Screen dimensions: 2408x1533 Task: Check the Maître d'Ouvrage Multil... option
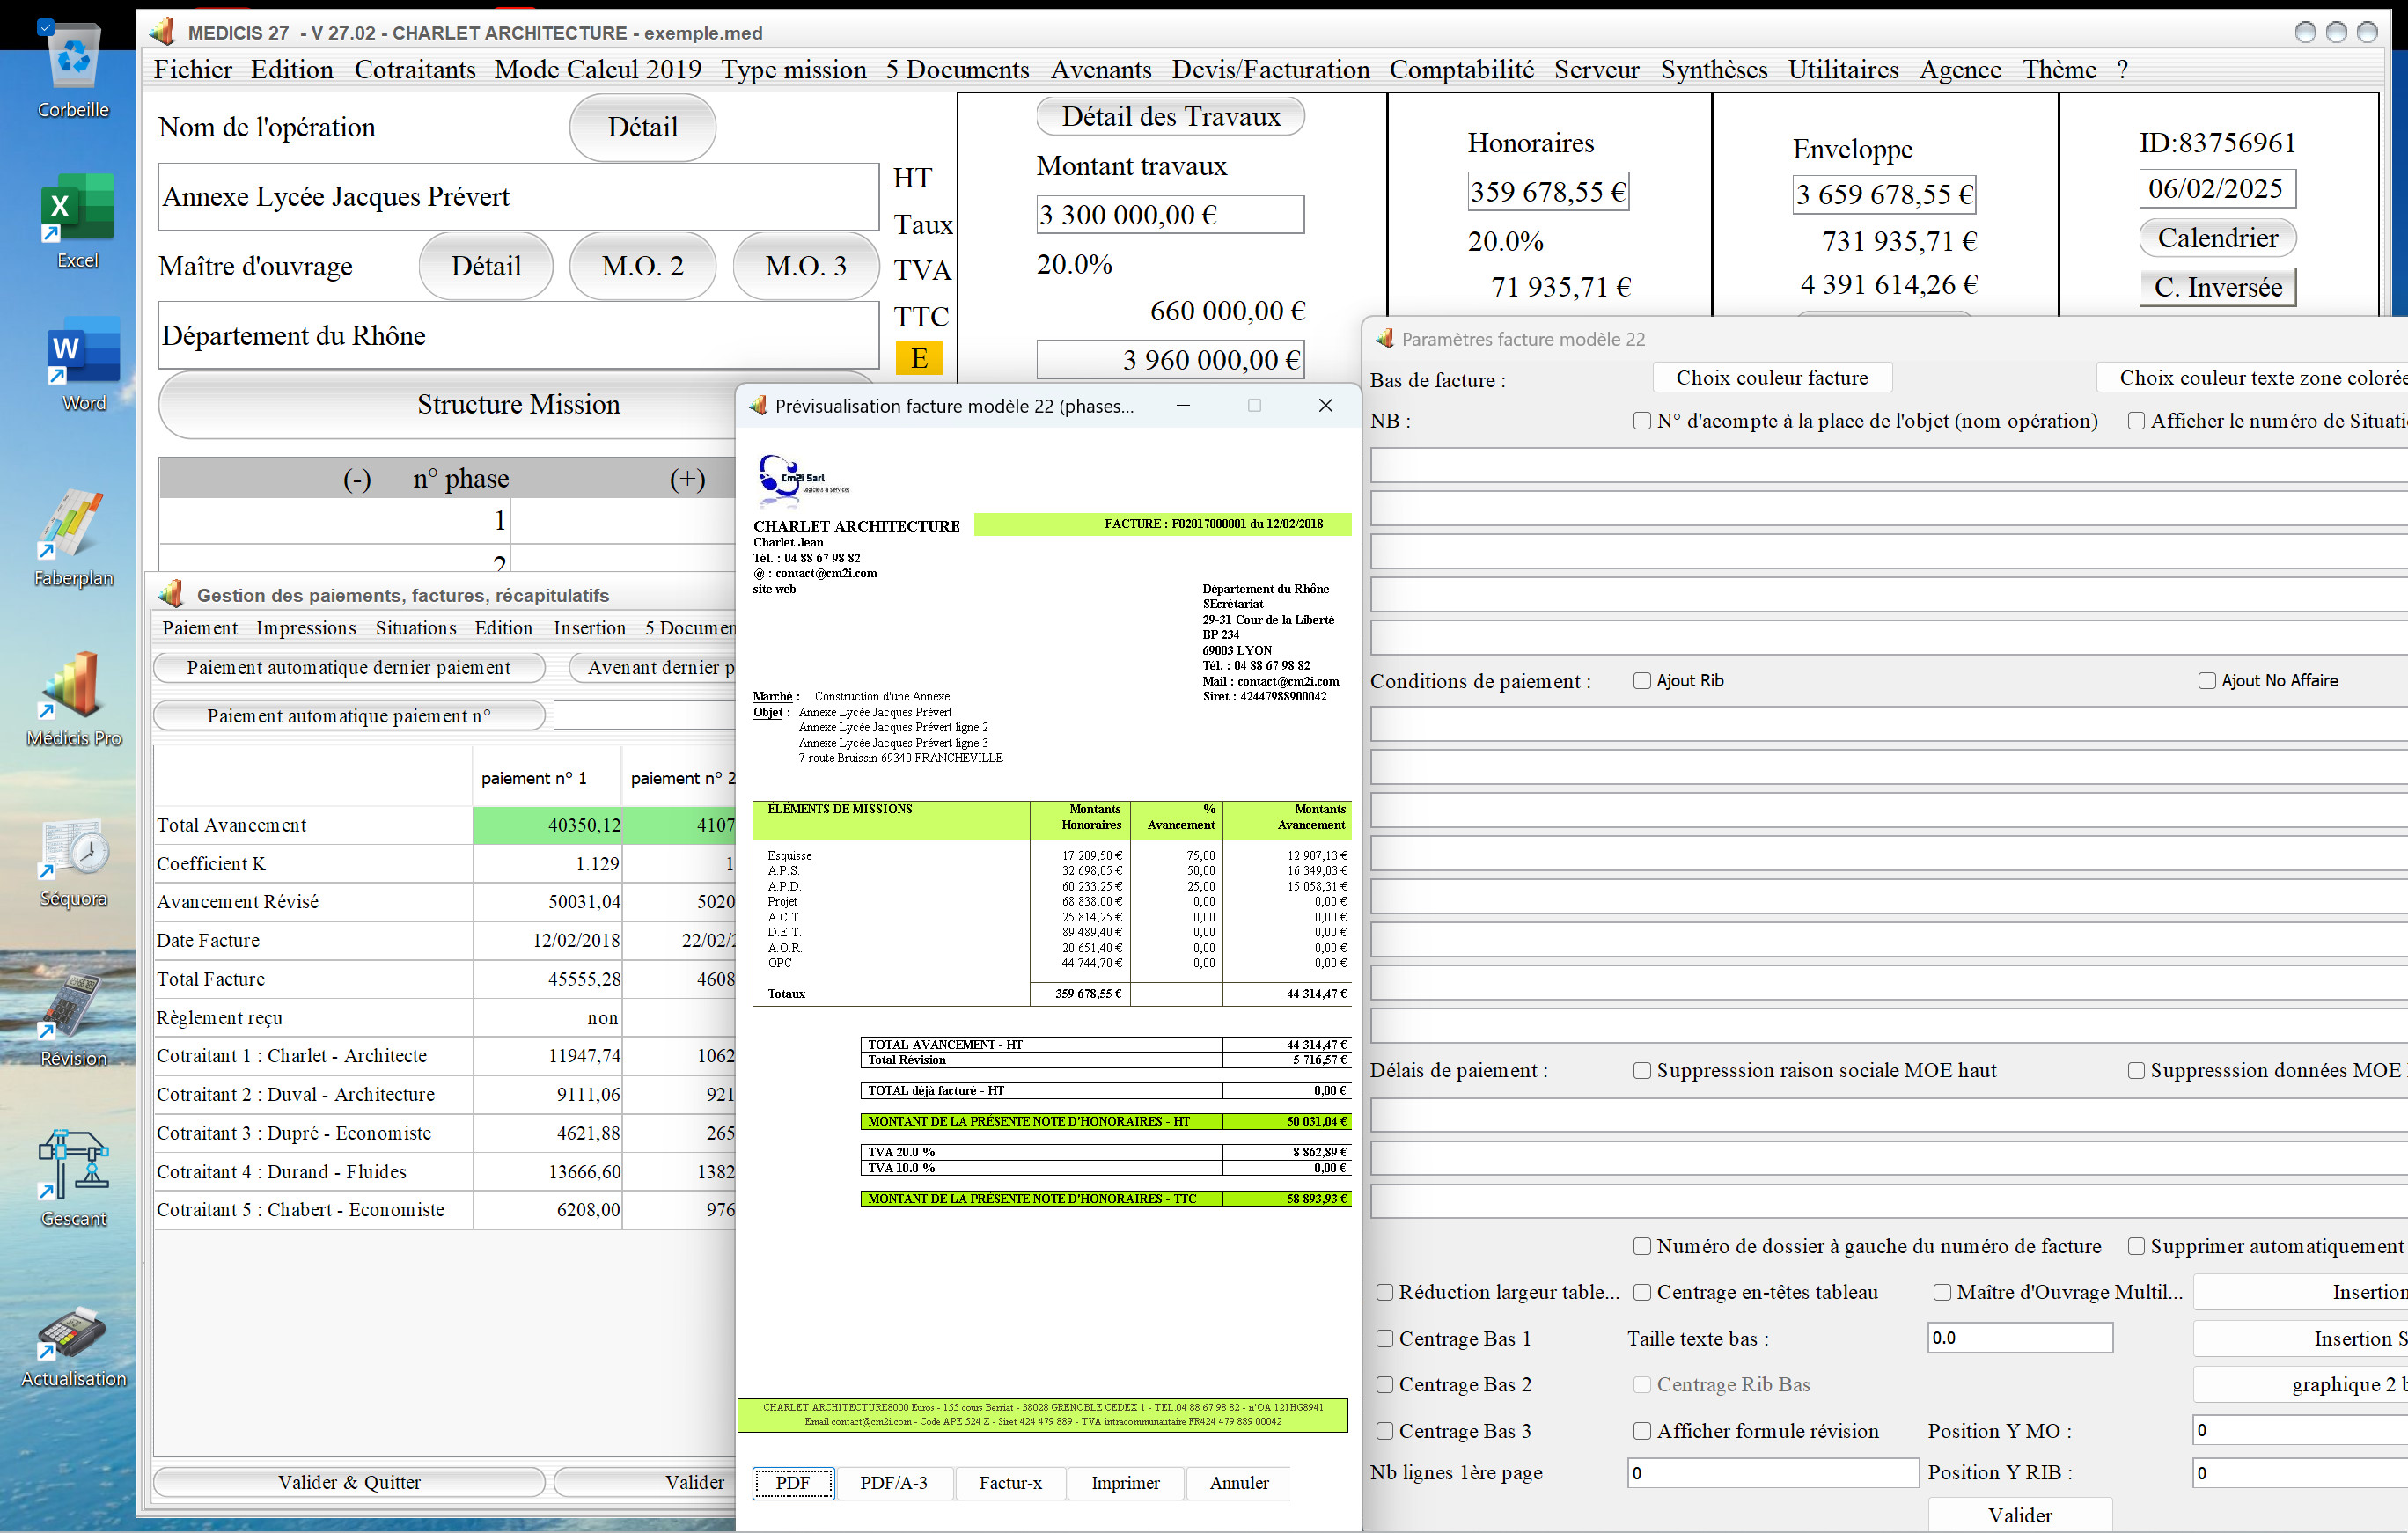click(x=1941, y=1292)
